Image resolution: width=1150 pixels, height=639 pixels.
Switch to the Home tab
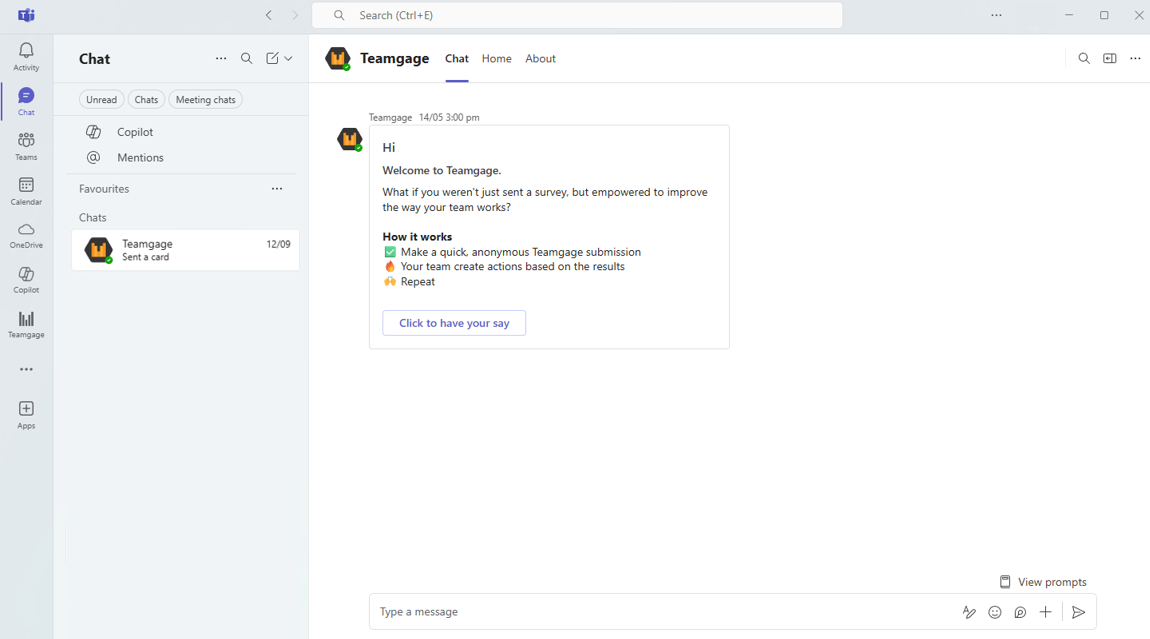tap(496, 59)
